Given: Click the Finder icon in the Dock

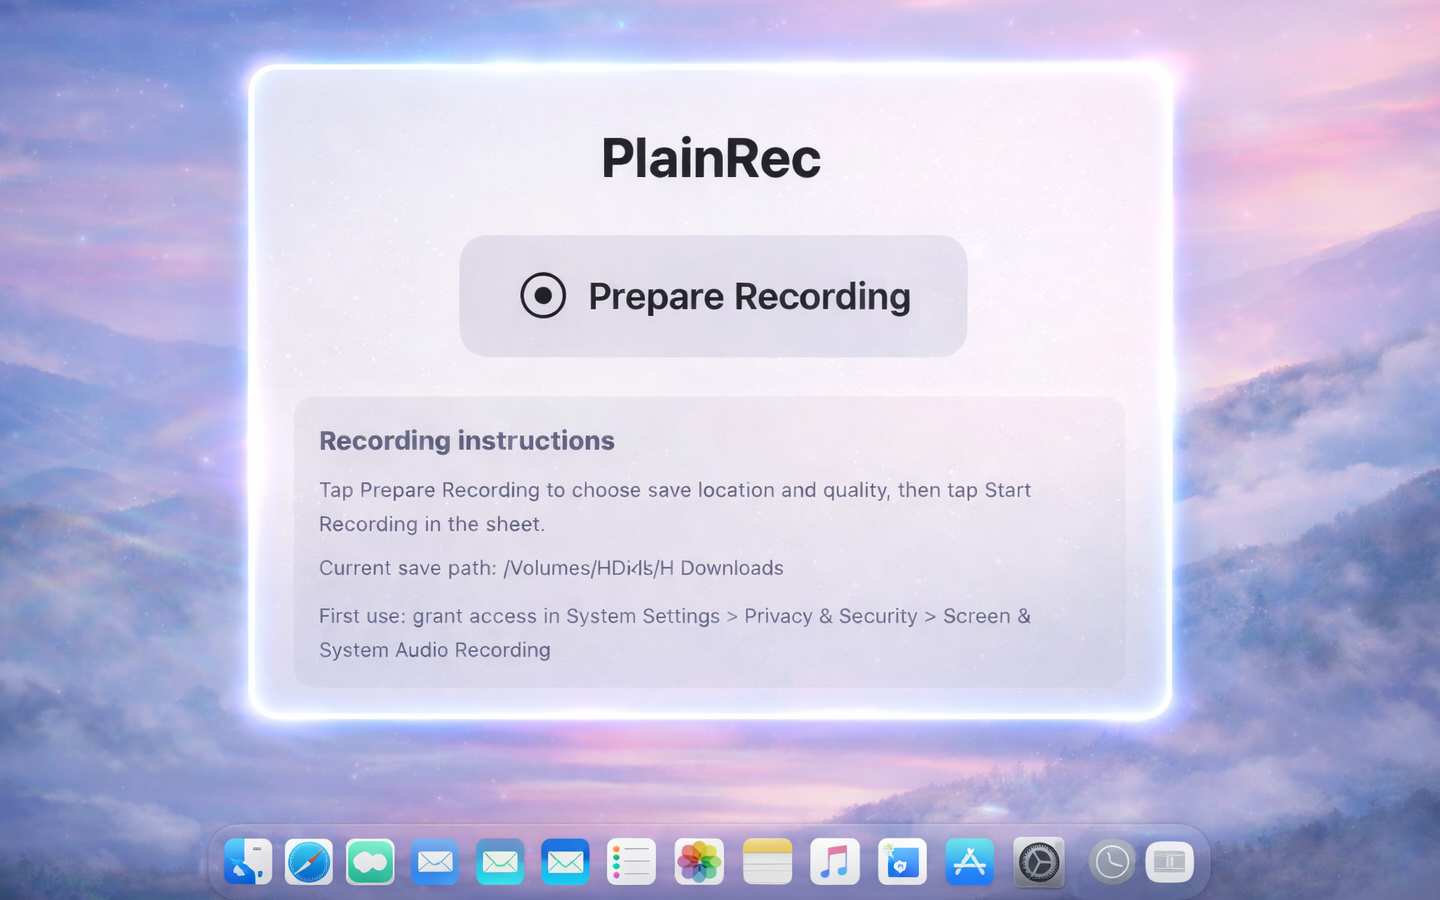Looking at the screenshot, I should coord(248,861).
